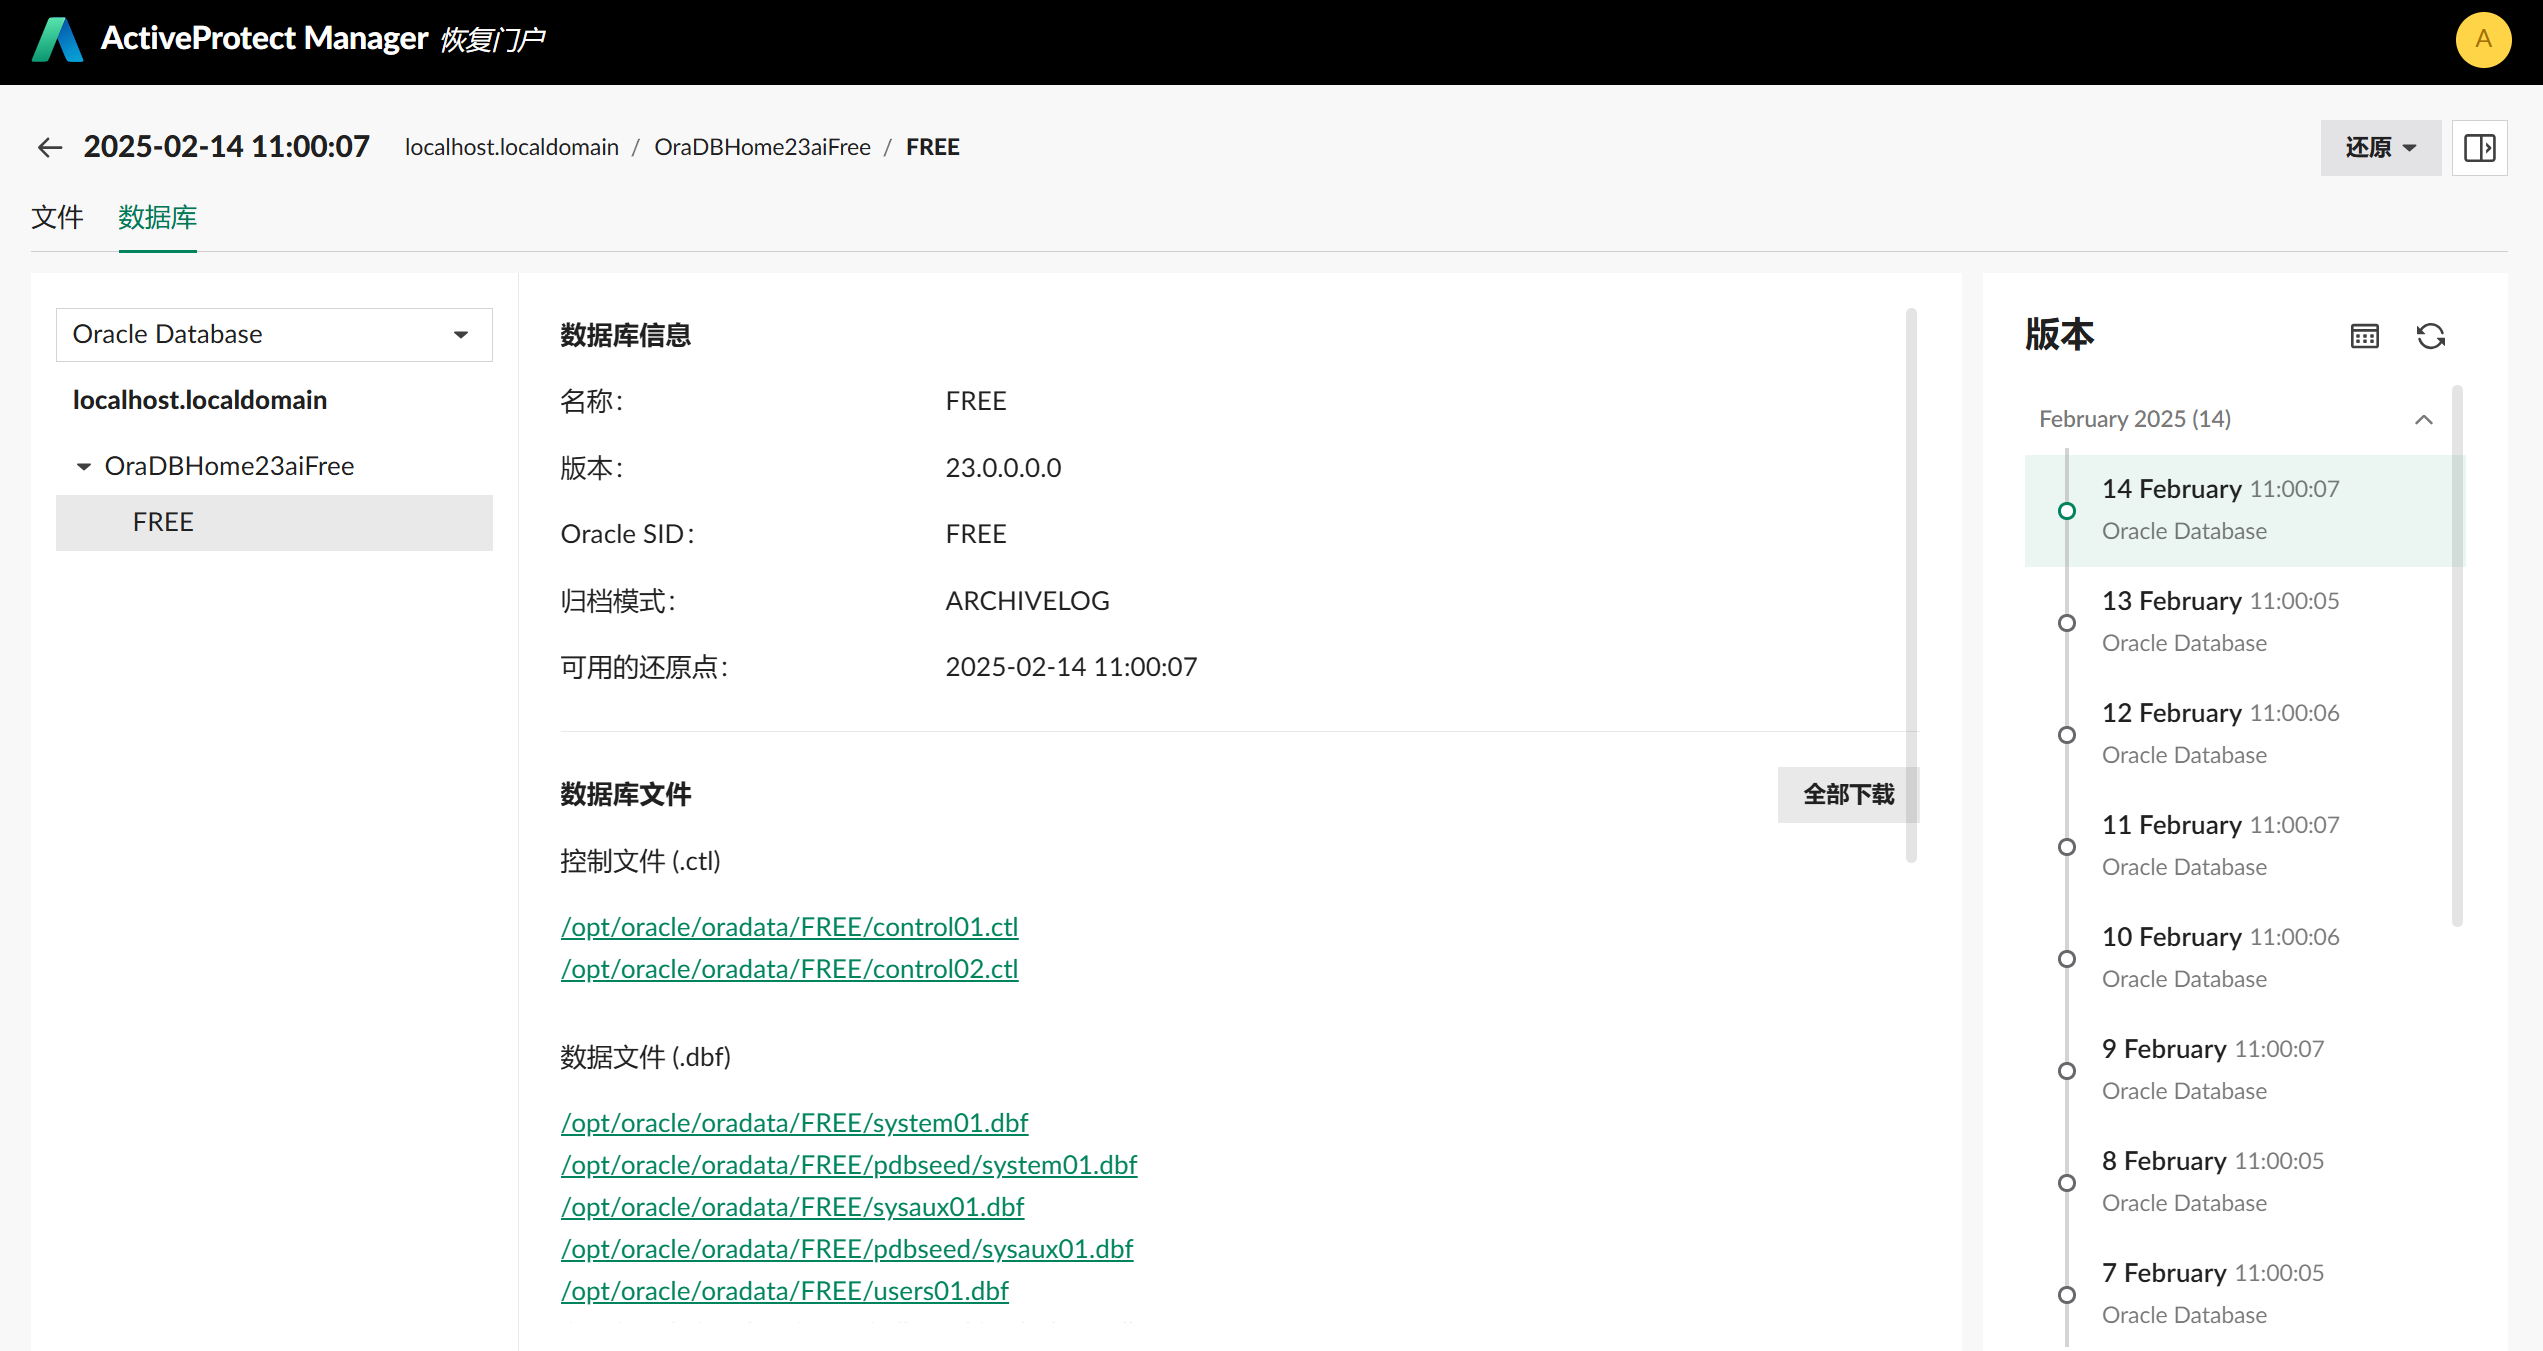
Task: Click the versions panel vertical scrollbar
Action: tap(2457, 656)
